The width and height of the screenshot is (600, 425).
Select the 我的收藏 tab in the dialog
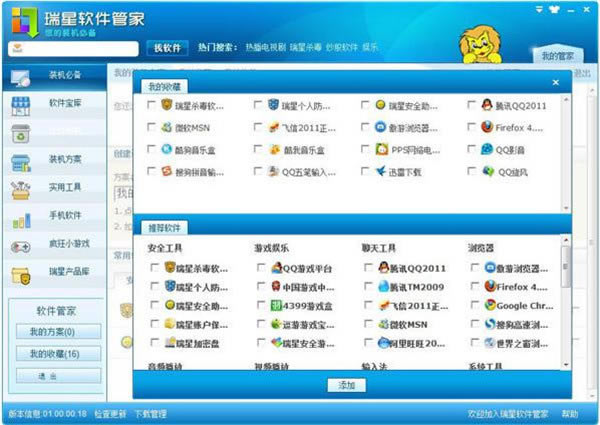pyautogui.click(x=164, y=87)
